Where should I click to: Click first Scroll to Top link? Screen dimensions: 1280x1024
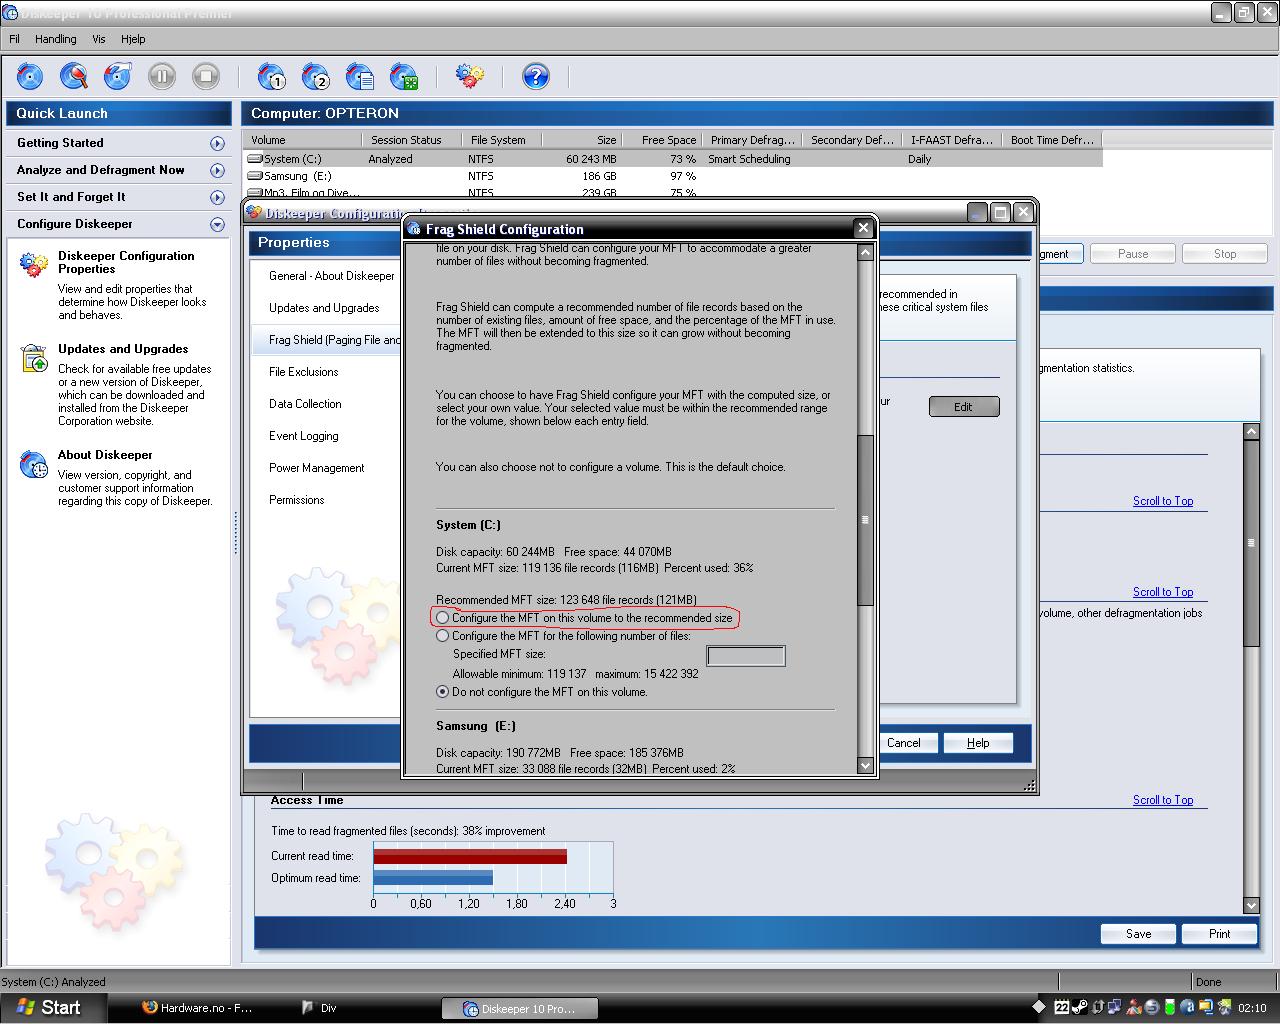click(1163, 501)
